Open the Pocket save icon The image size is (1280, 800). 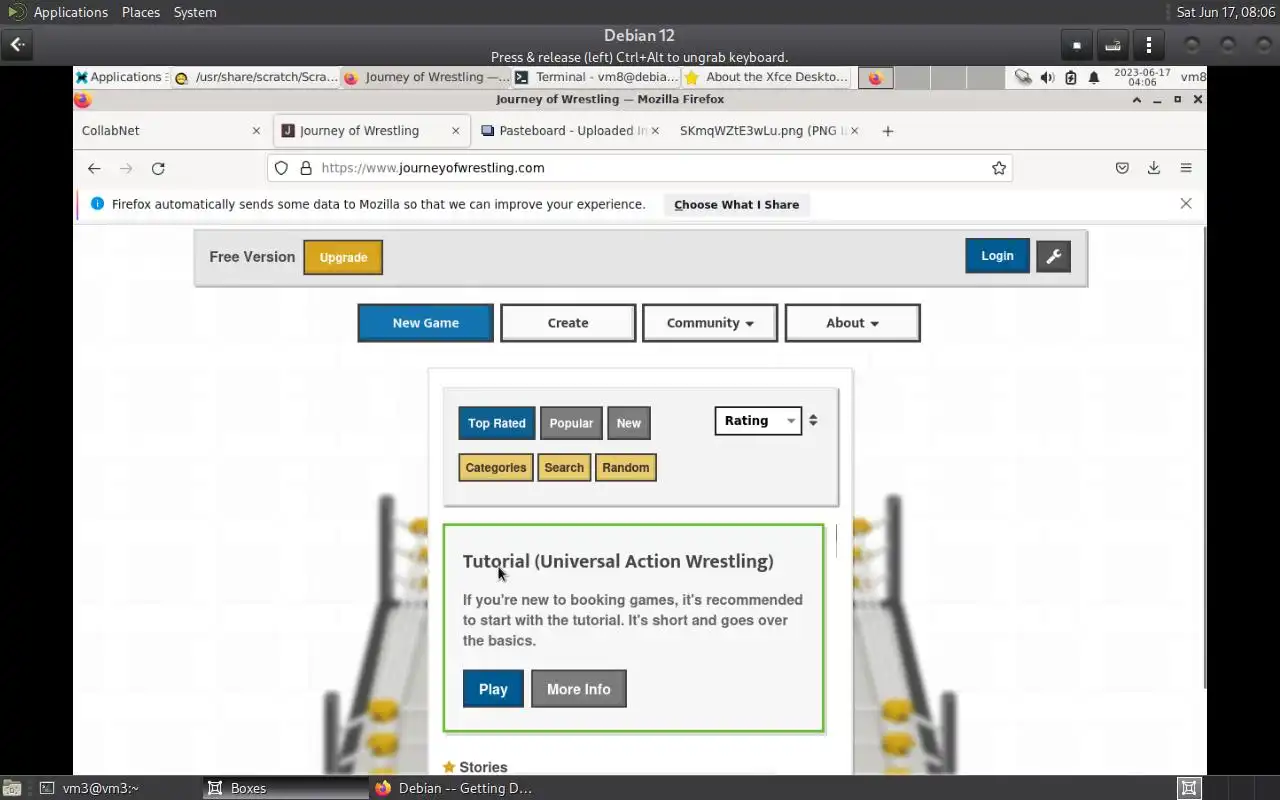point(1122,168)
